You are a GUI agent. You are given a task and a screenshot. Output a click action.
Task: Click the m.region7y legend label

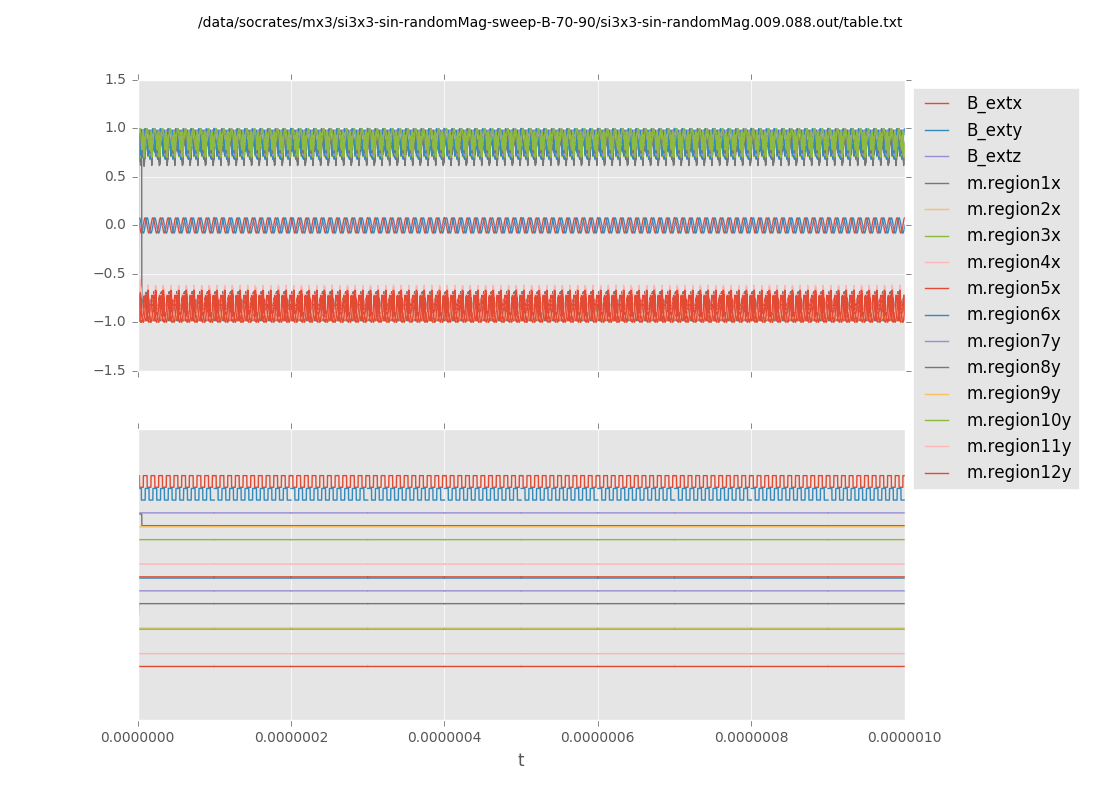1013,341
